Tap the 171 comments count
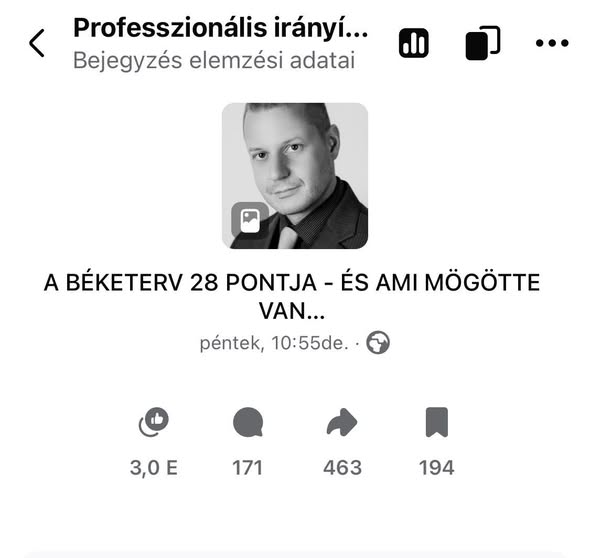Viewport: 590px width, 558px height. (248, 468)
